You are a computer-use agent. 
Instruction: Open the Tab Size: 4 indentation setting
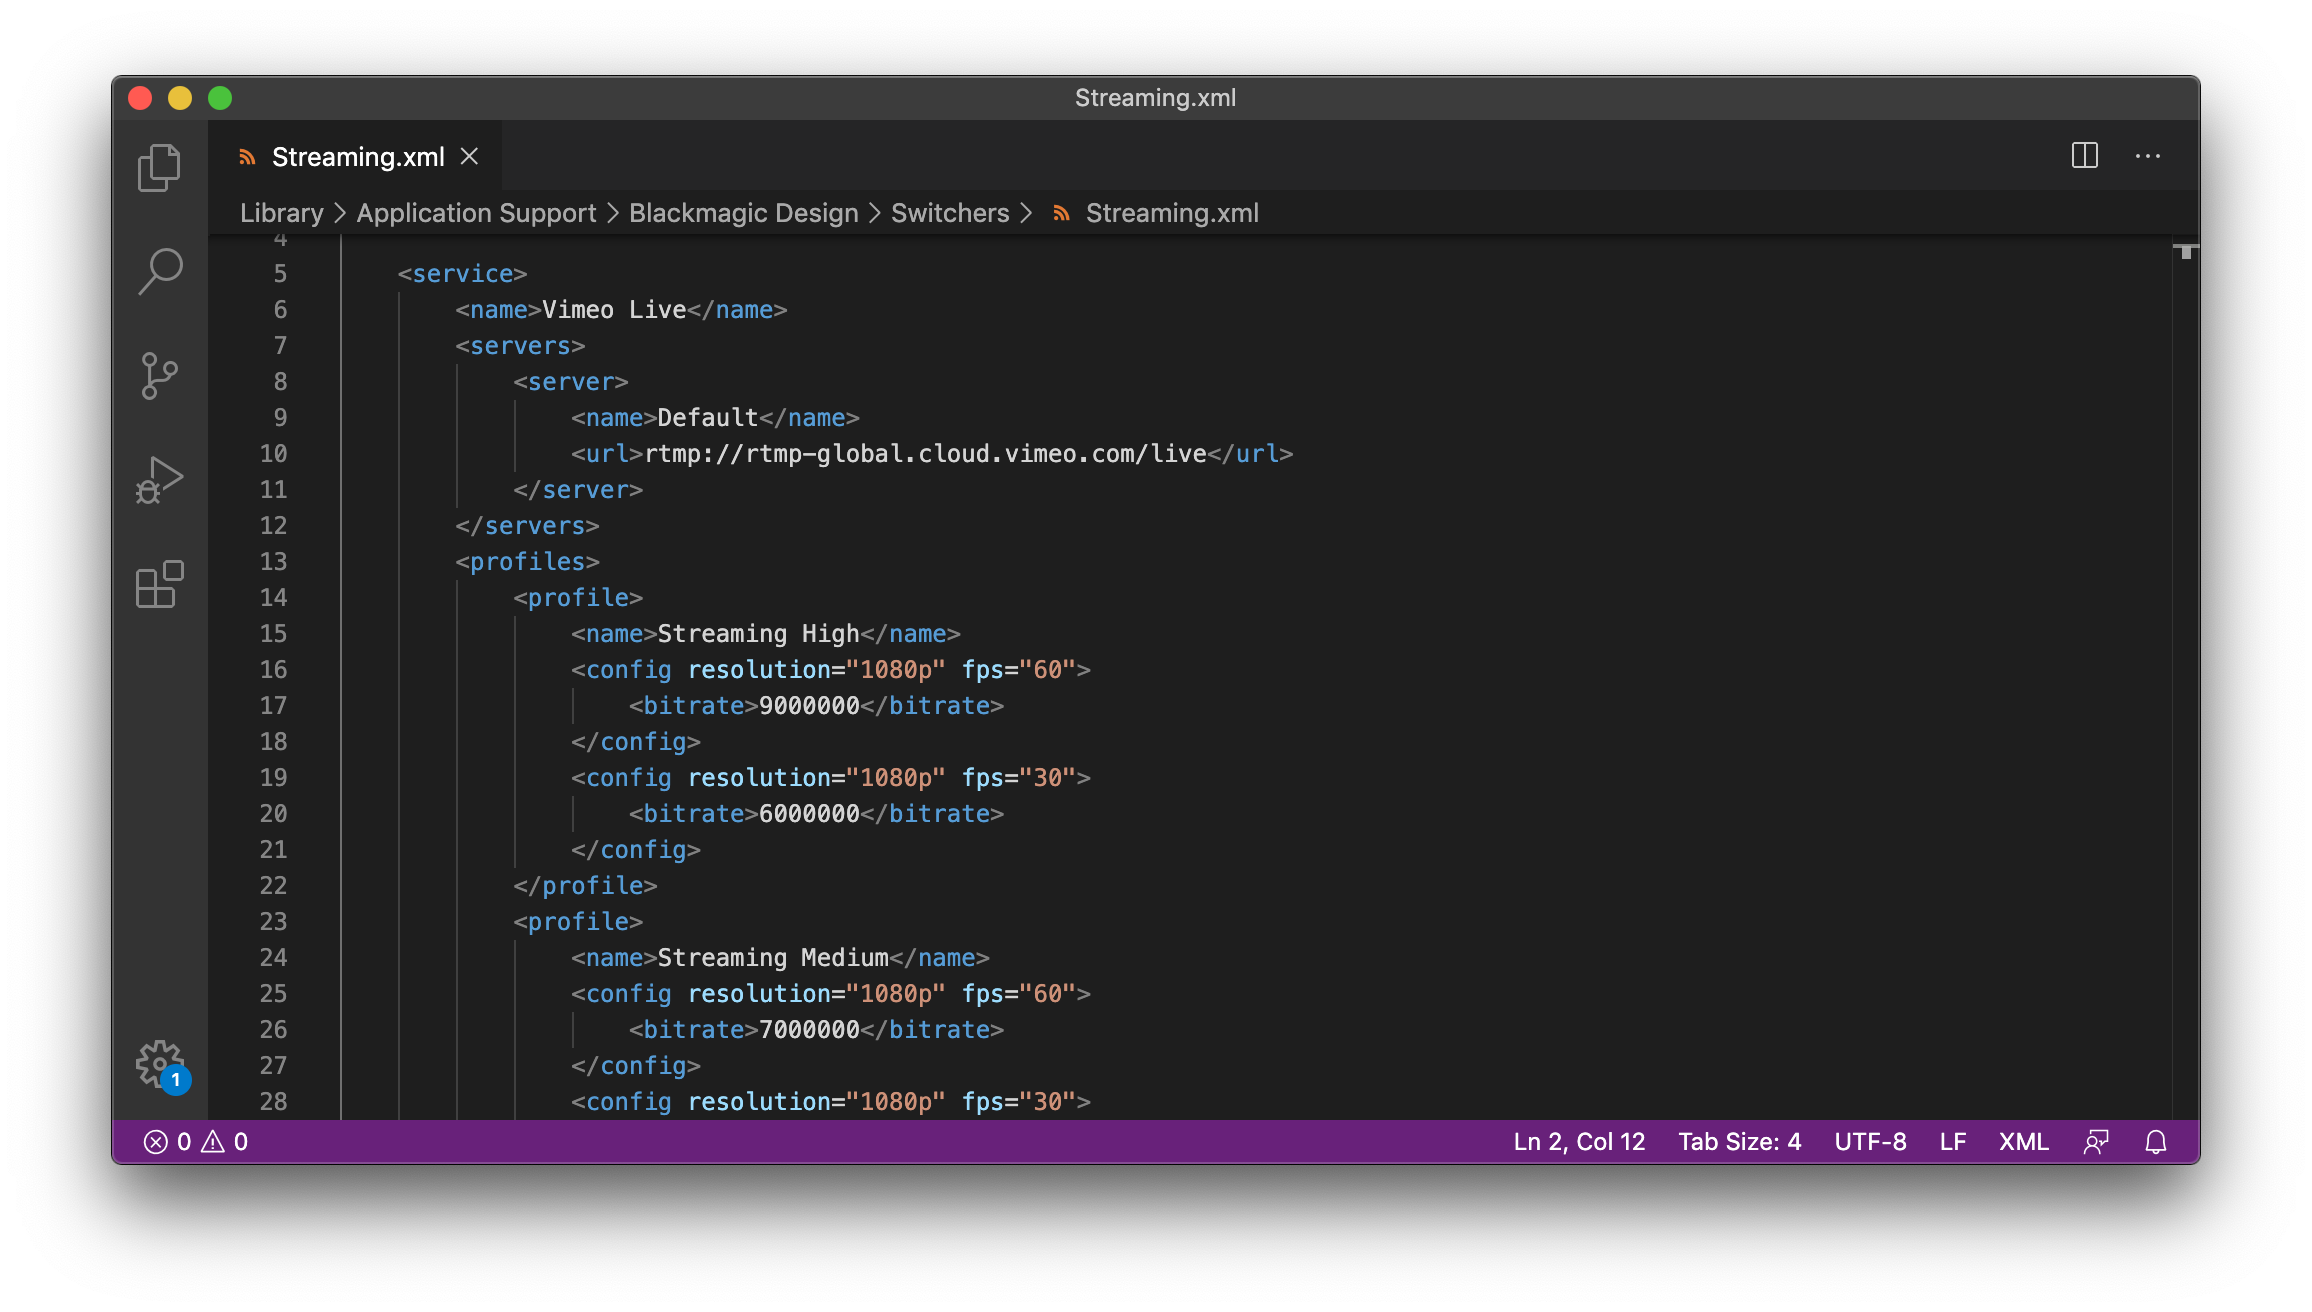pyautogui.click(x=1739, y=1142)
